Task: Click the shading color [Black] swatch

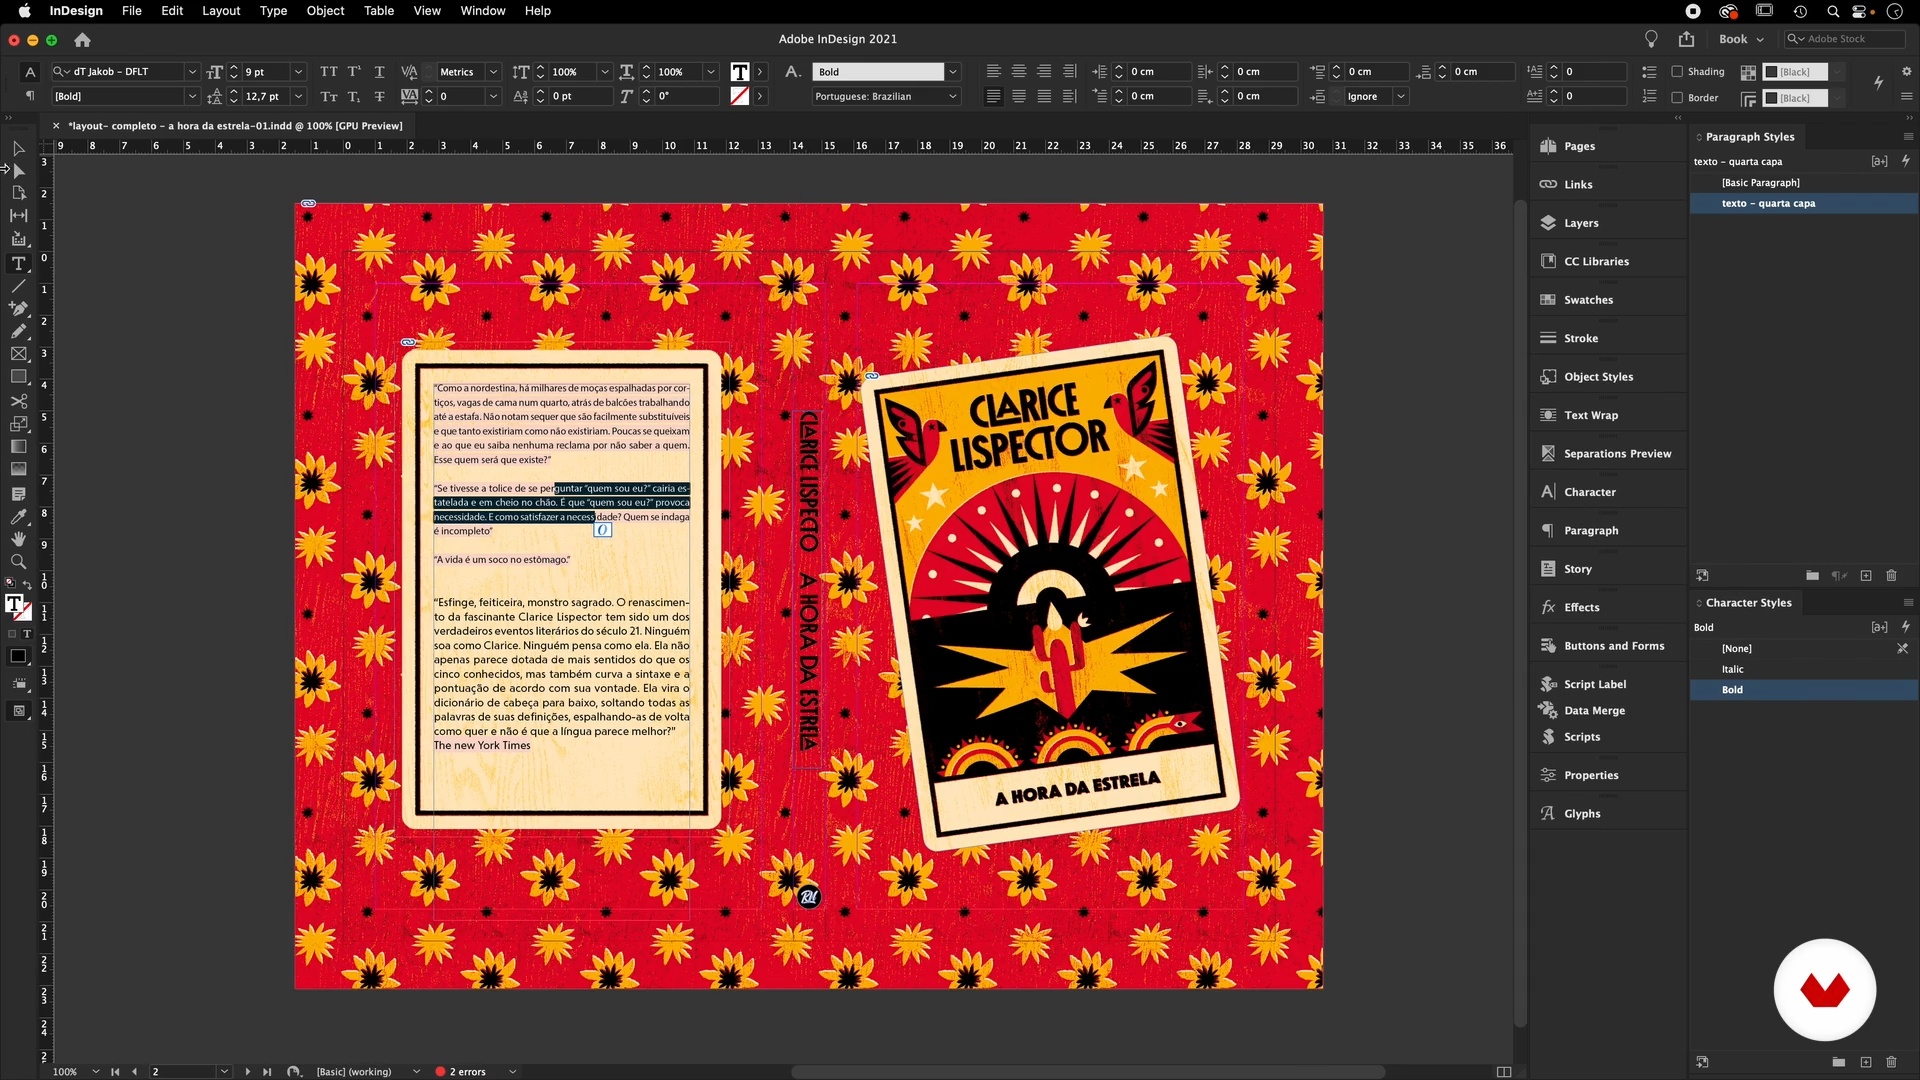Action: coord(1795,72)
